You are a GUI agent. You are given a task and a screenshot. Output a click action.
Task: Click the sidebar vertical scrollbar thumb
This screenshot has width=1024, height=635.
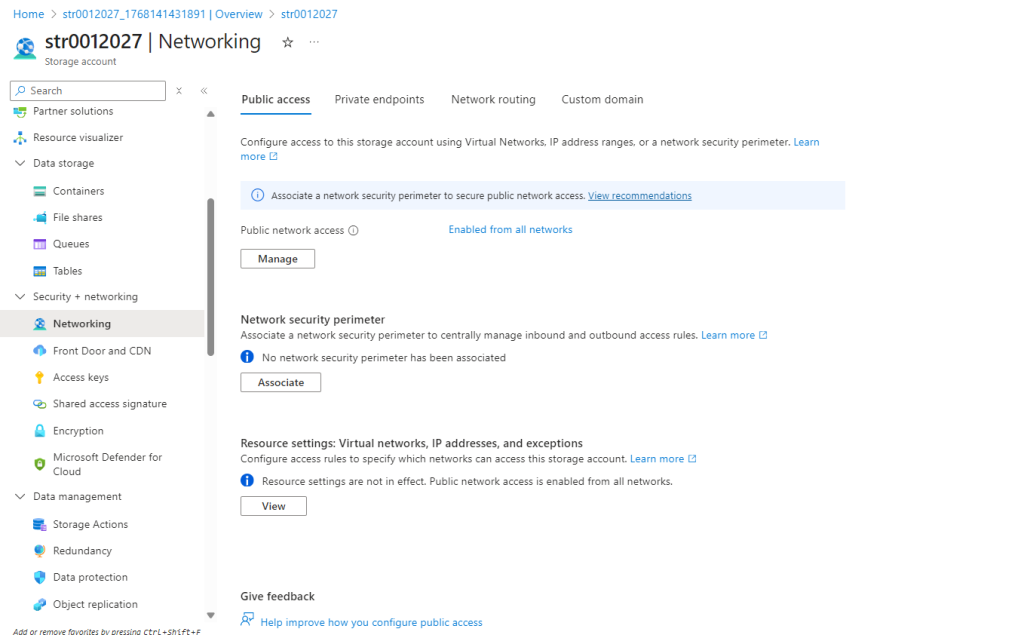(210, 275)
